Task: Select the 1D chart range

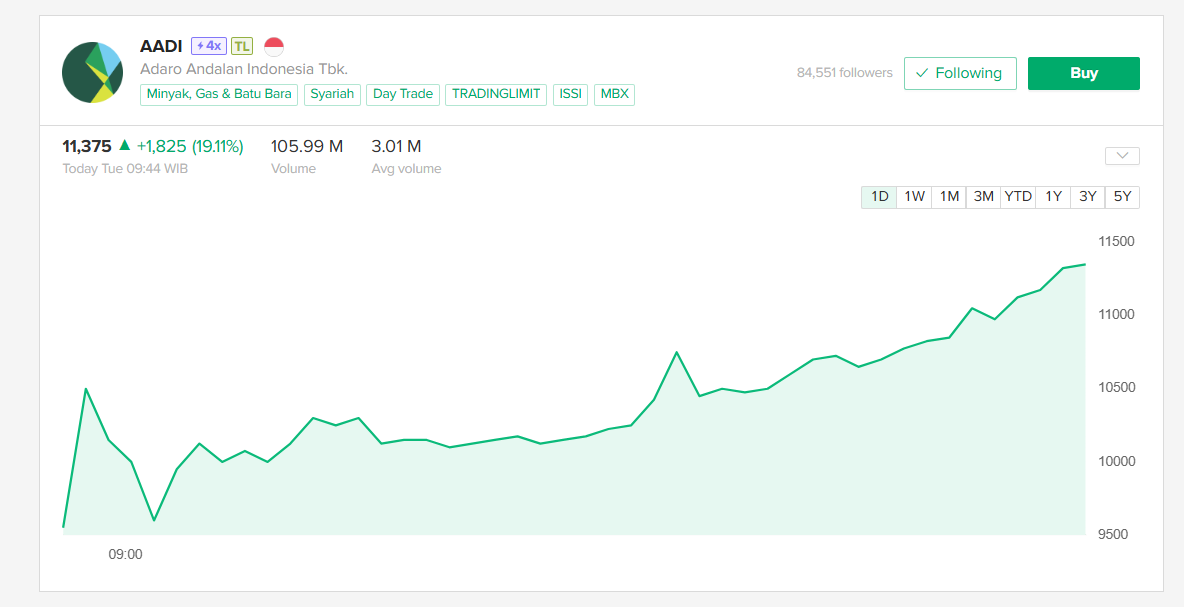Action: (880, 197)
